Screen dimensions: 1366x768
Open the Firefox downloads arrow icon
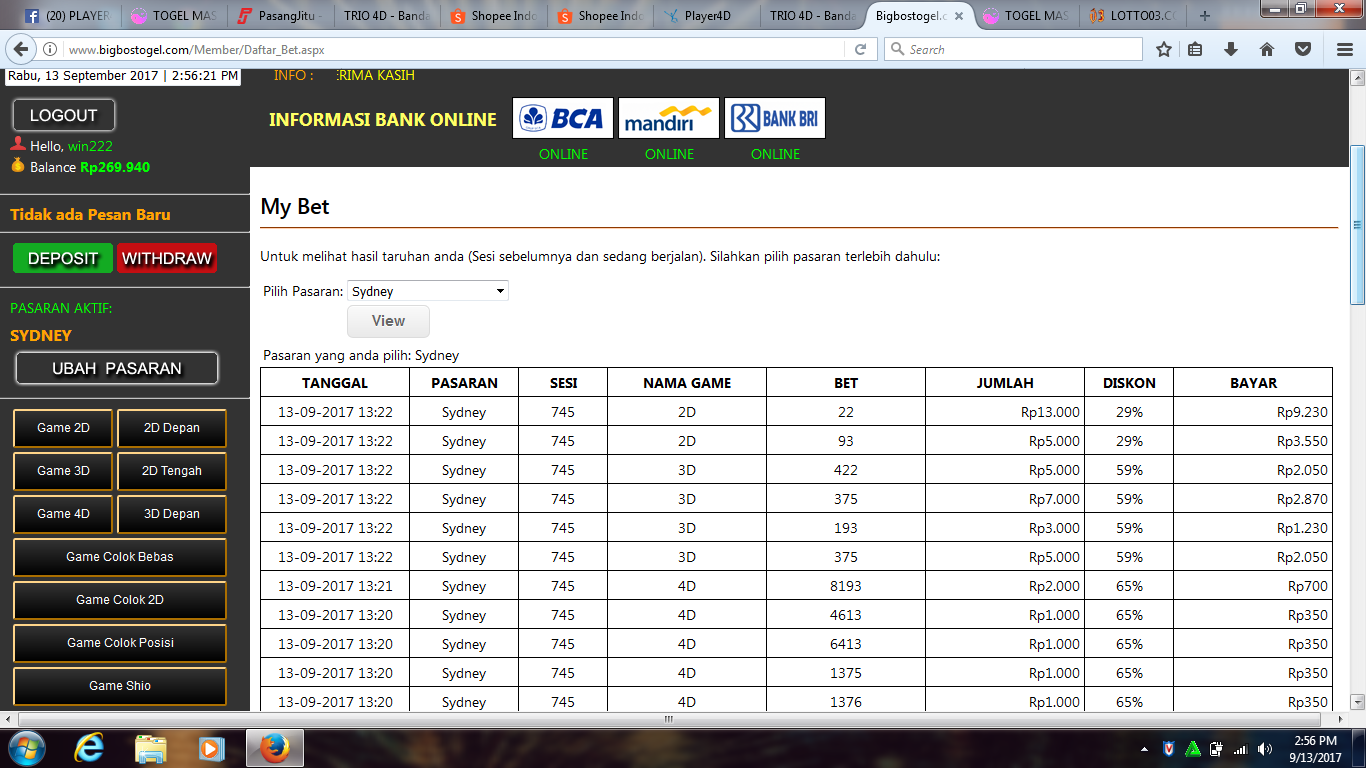tap(1231, 50)
